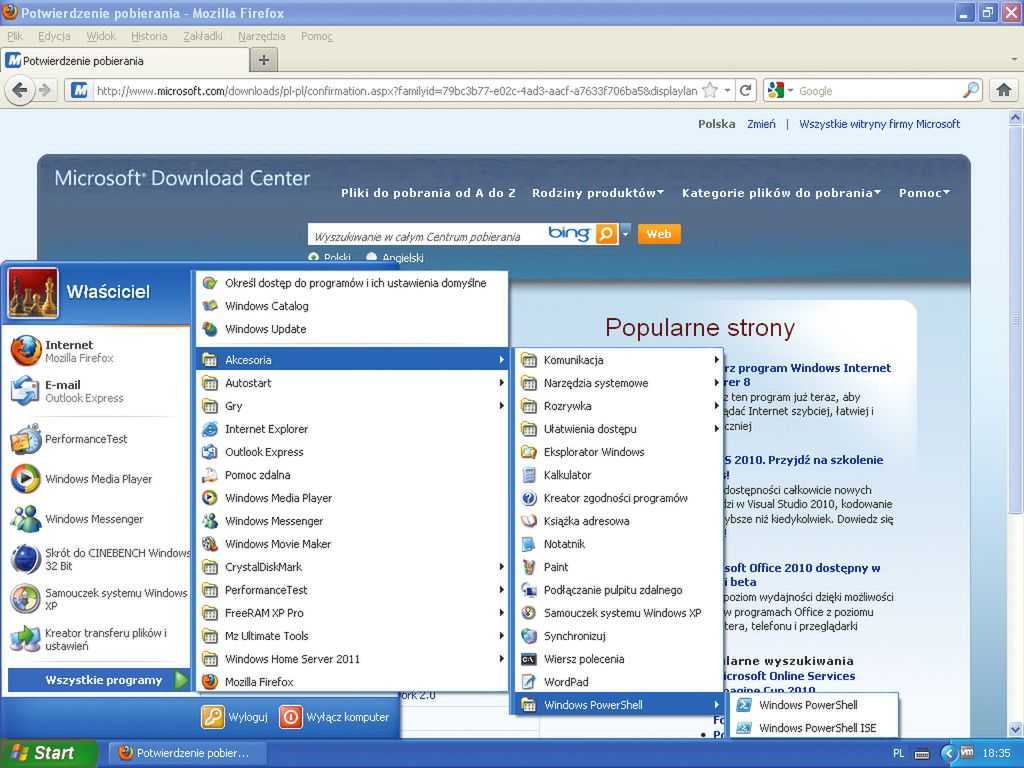Open Windows Catalog in All Programs list
1024x768 pixels.
click(352, 306)
